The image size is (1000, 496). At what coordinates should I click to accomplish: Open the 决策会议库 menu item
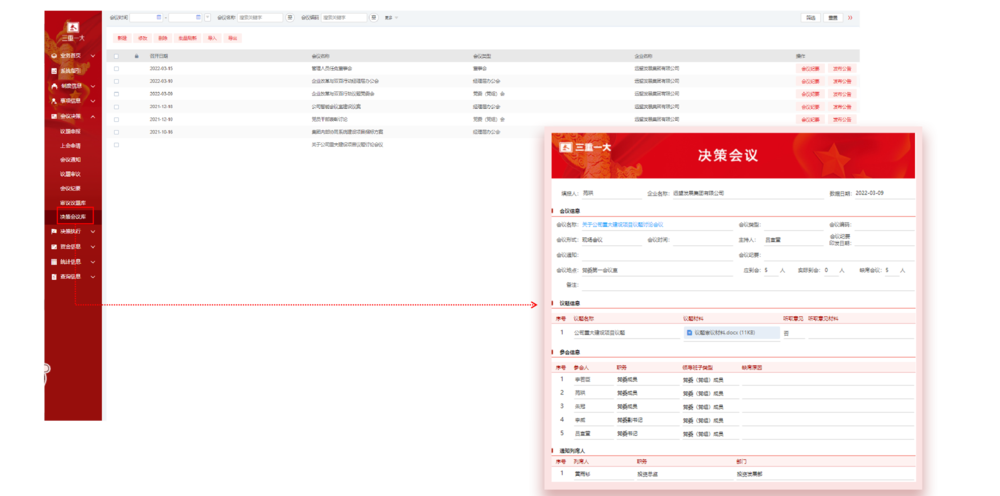(74, 216)
